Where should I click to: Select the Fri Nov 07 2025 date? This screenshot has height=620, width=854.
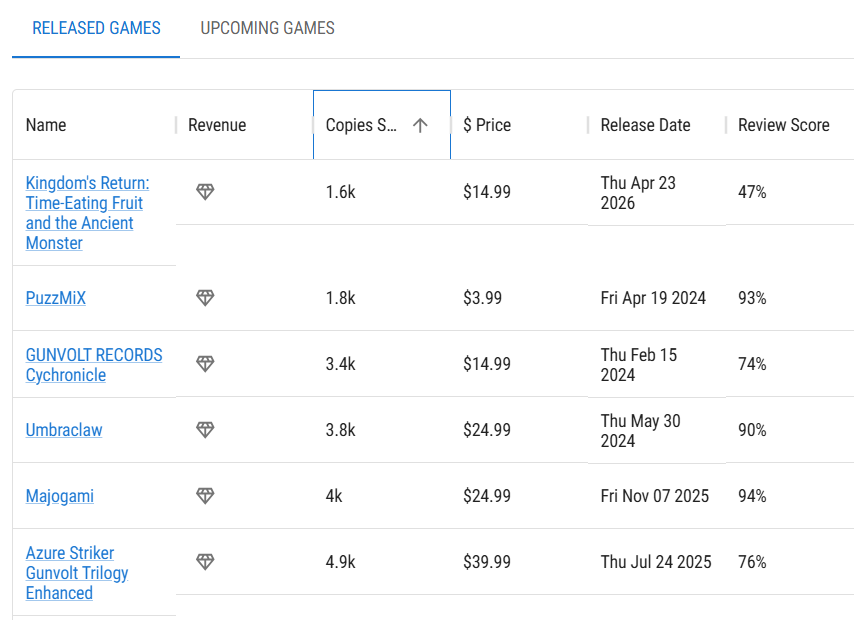pos(655,496)
